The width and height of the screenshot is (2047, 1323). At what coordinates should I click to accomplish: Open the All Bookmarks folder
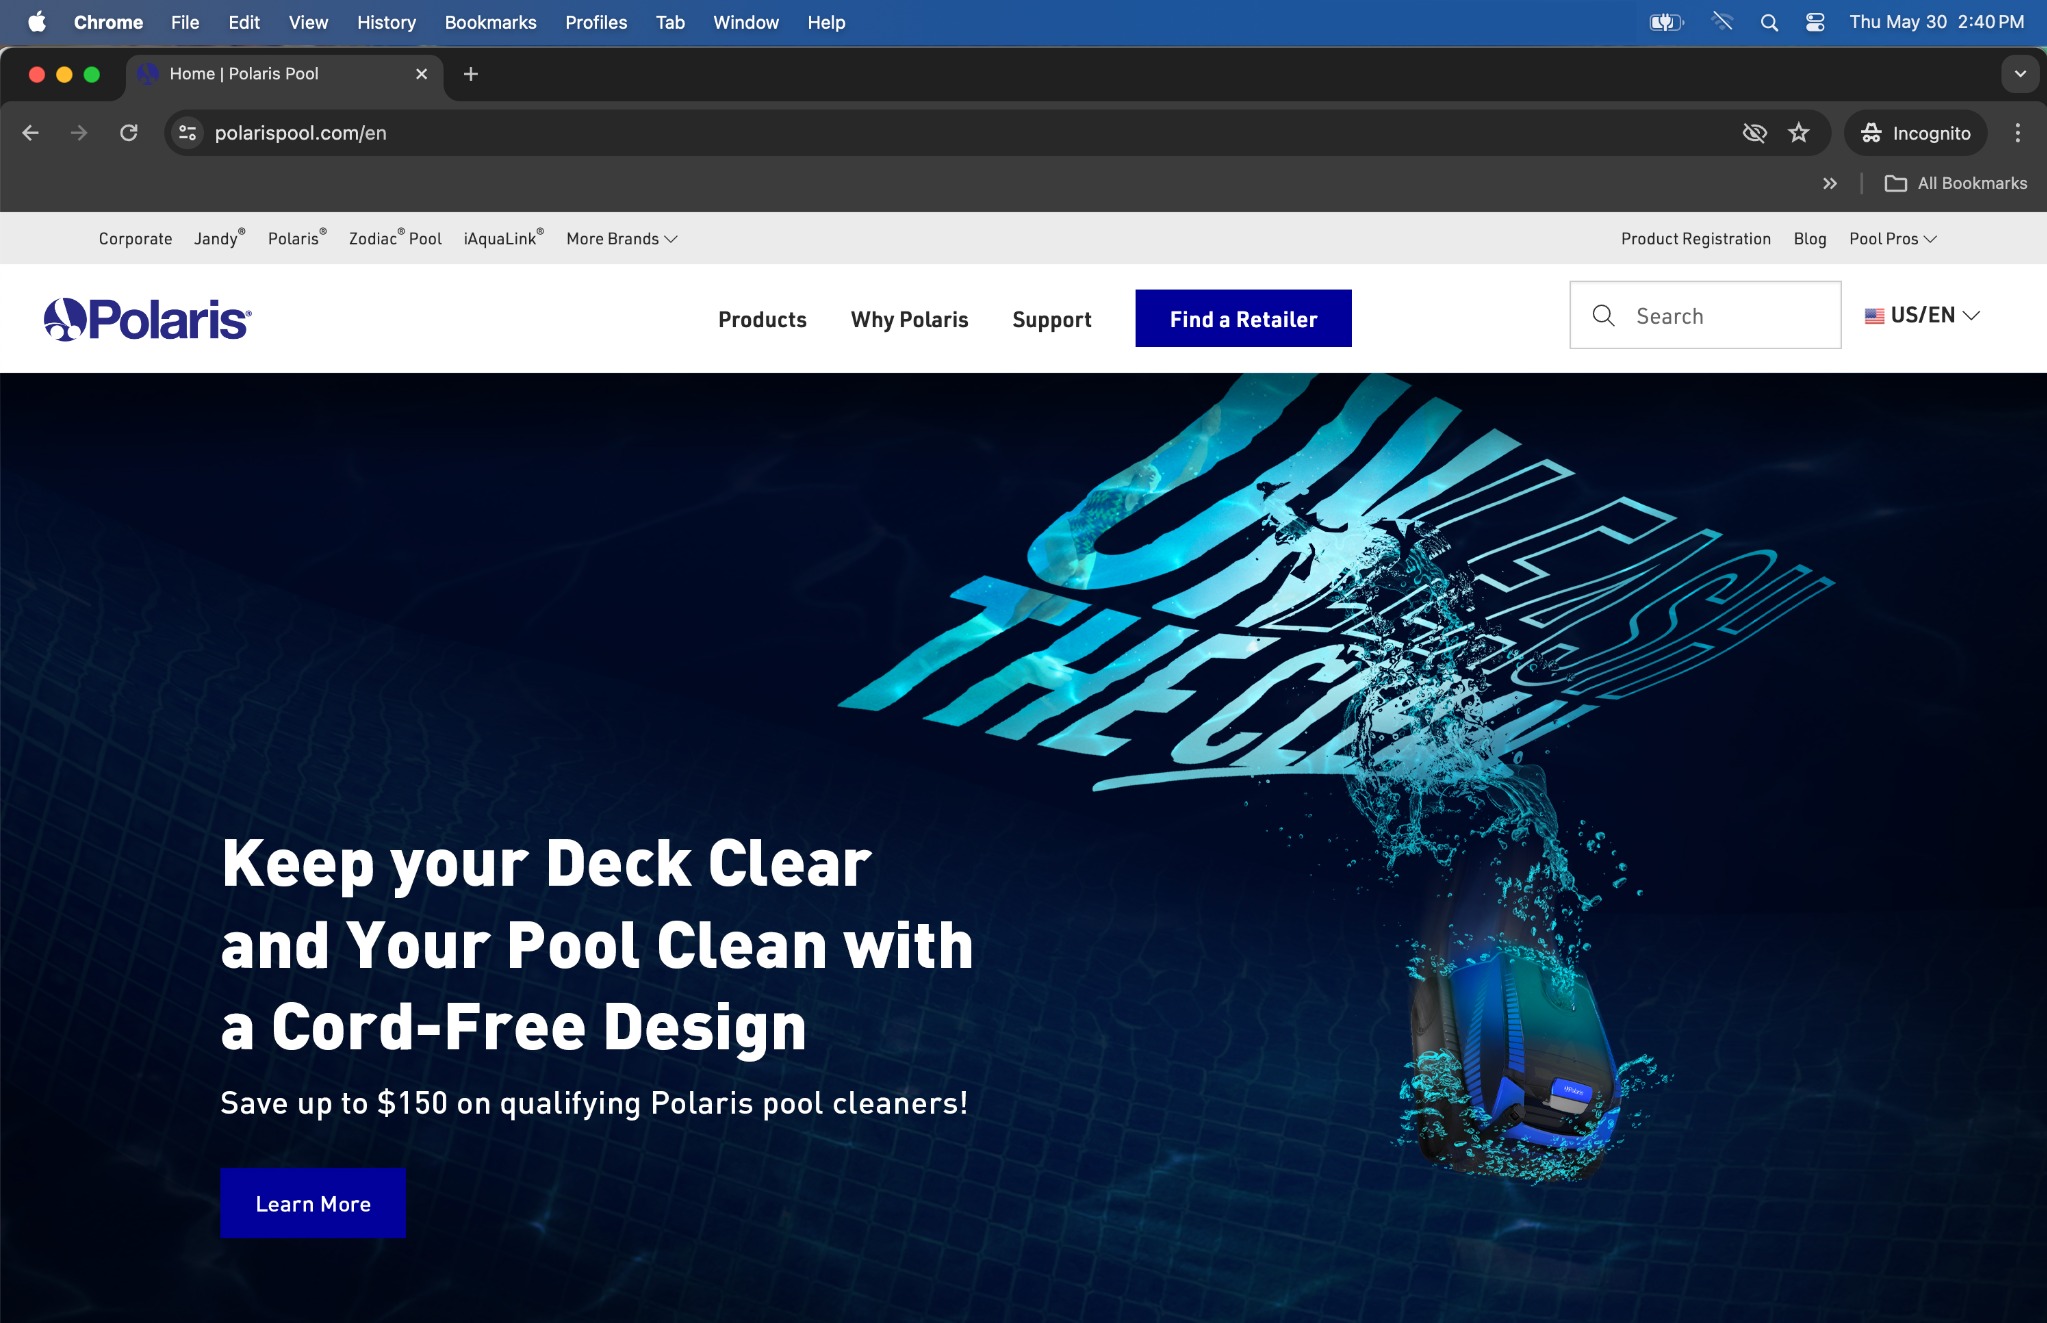(1956, 183)
